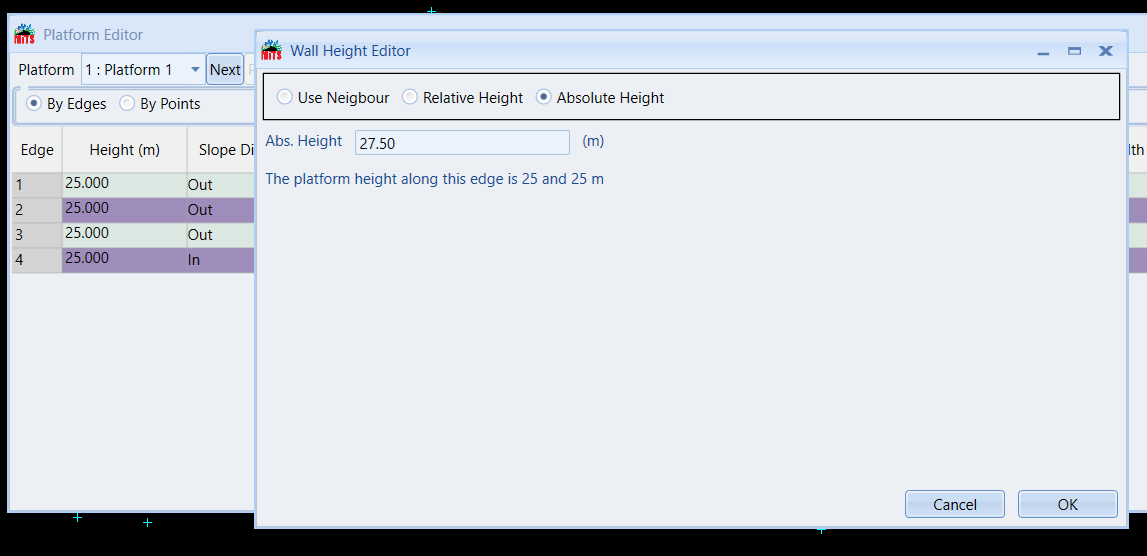Click the Abs. Height input field
This screenshot has height=556, width=1147.
[462, 143]
